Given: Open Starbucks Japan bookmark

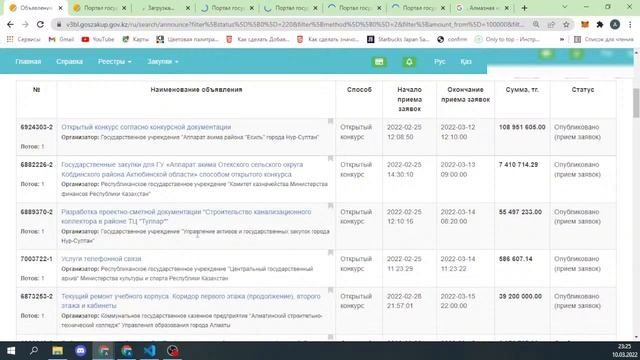Looking at the screenshot, I should coord(398,39).
